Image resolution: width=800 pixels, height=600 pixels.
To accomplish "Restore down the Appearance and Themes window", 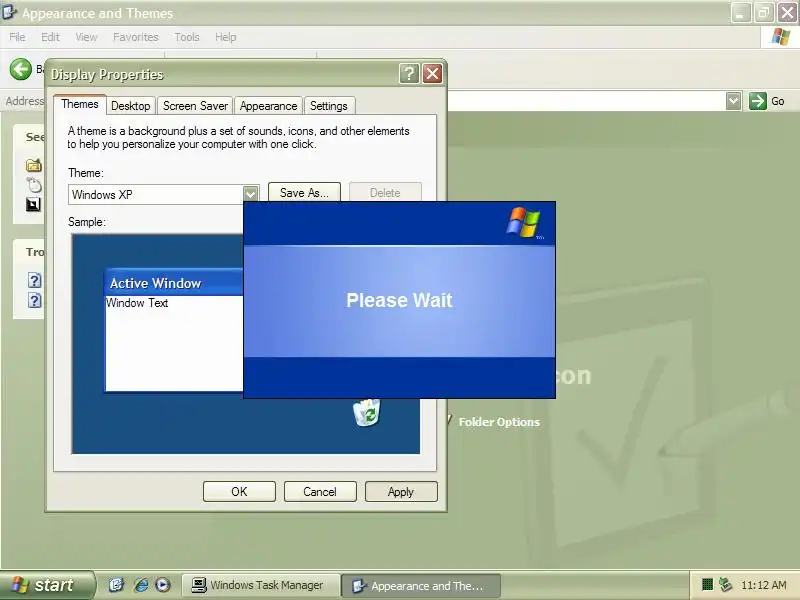I will coord(763,13).
